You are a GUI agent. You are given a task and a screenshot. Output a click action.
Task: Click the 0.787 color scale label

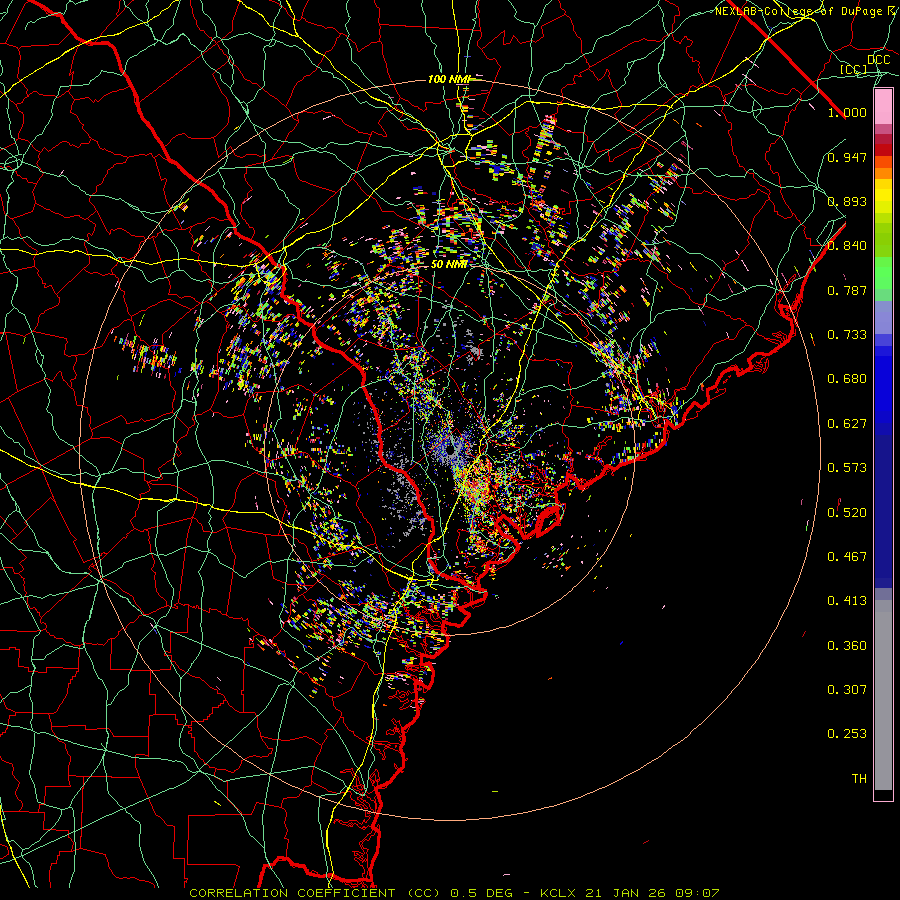(847, 290)
